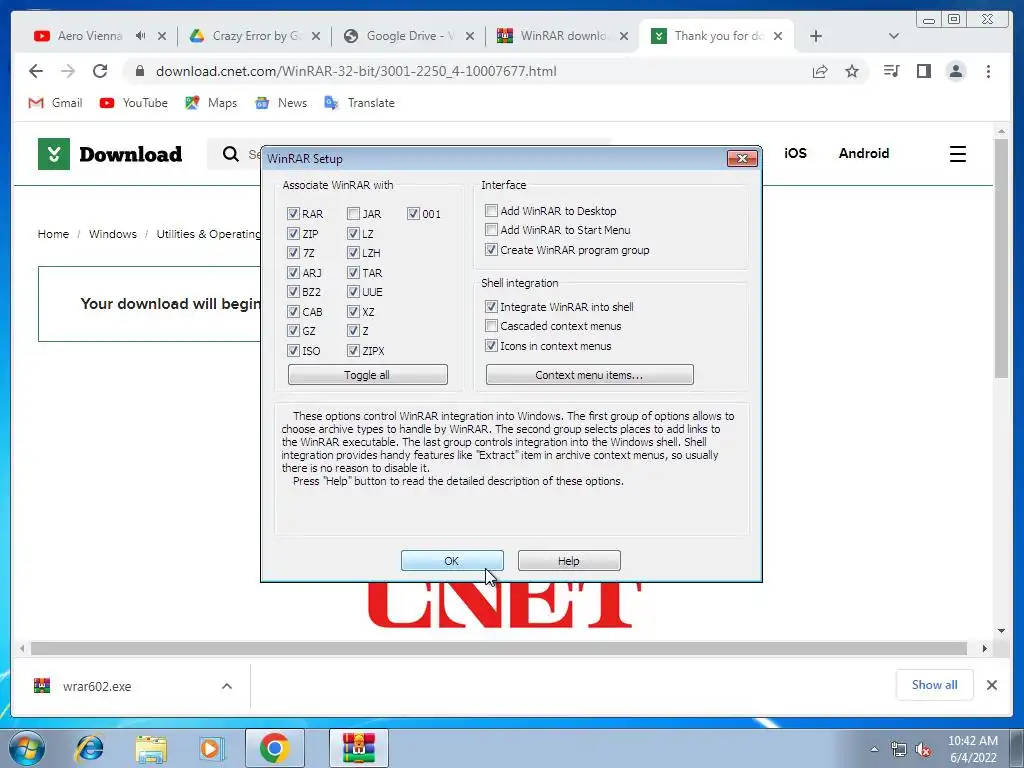Show hidden system tray icons arrow
This screenshot has width=1024, height=768.
pyautogui.click(x=874, y=750)
